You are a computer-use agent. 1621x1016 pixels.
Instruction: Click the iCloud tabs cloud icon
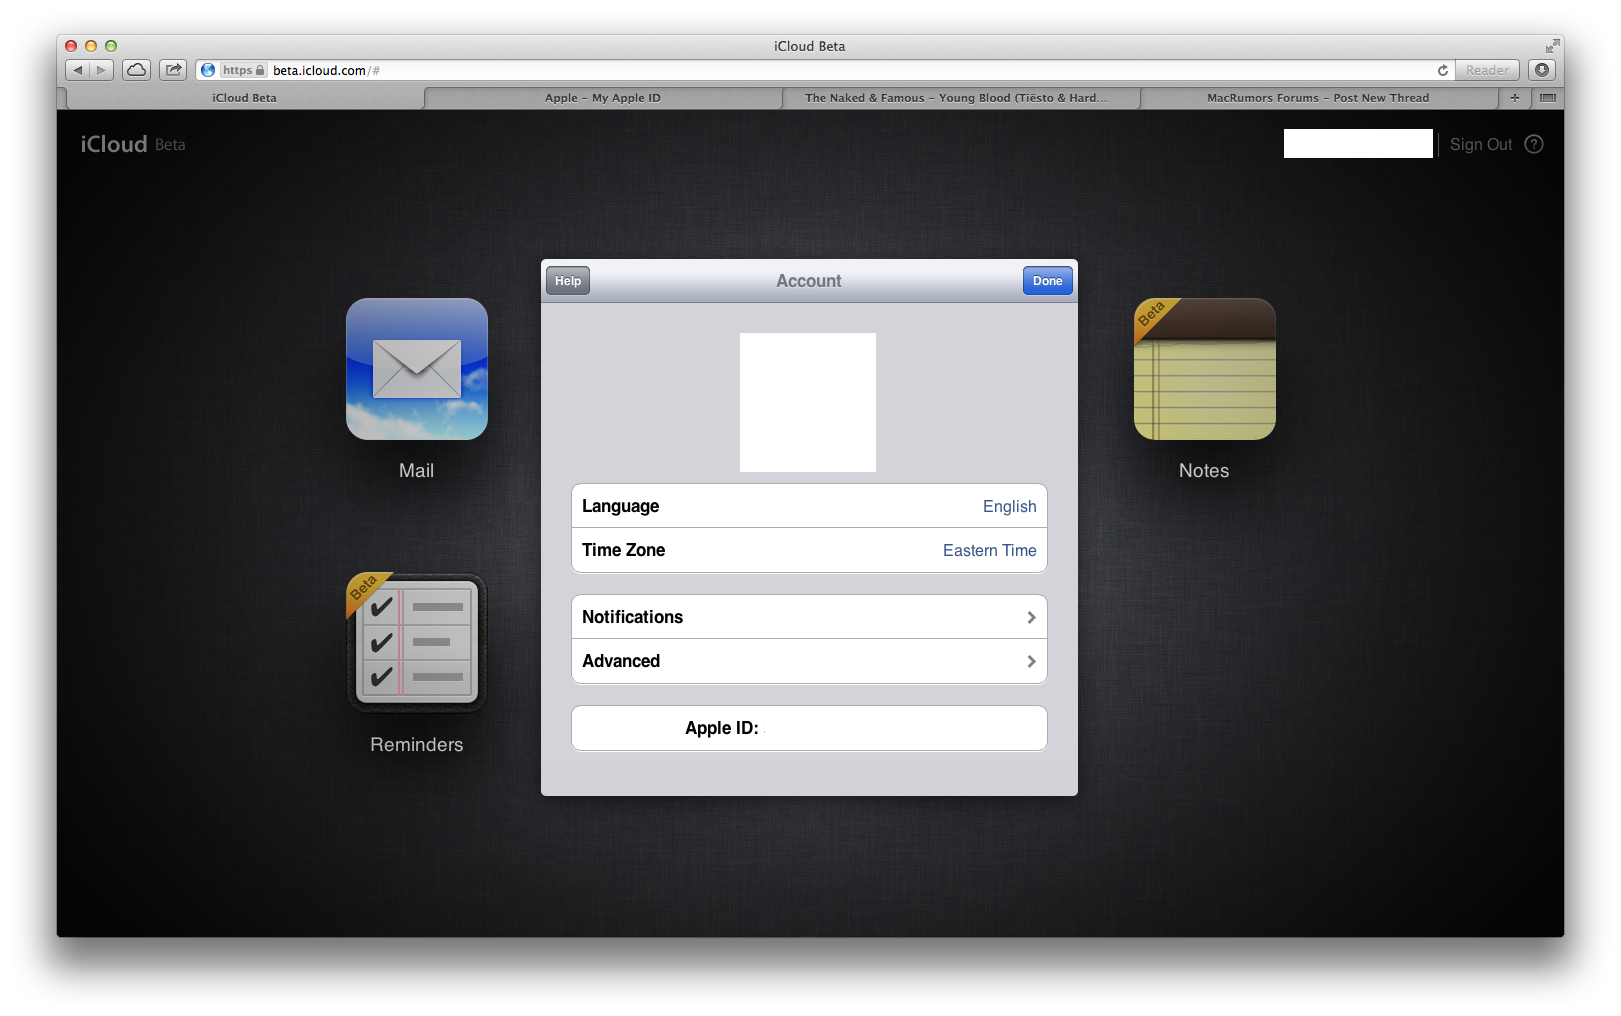pos(137,70)
